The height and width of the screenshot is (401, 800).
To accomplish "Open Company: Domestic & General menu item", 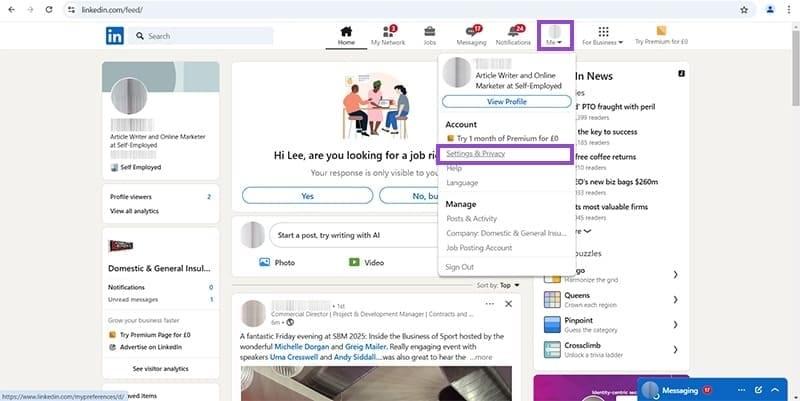I will 506,233.
